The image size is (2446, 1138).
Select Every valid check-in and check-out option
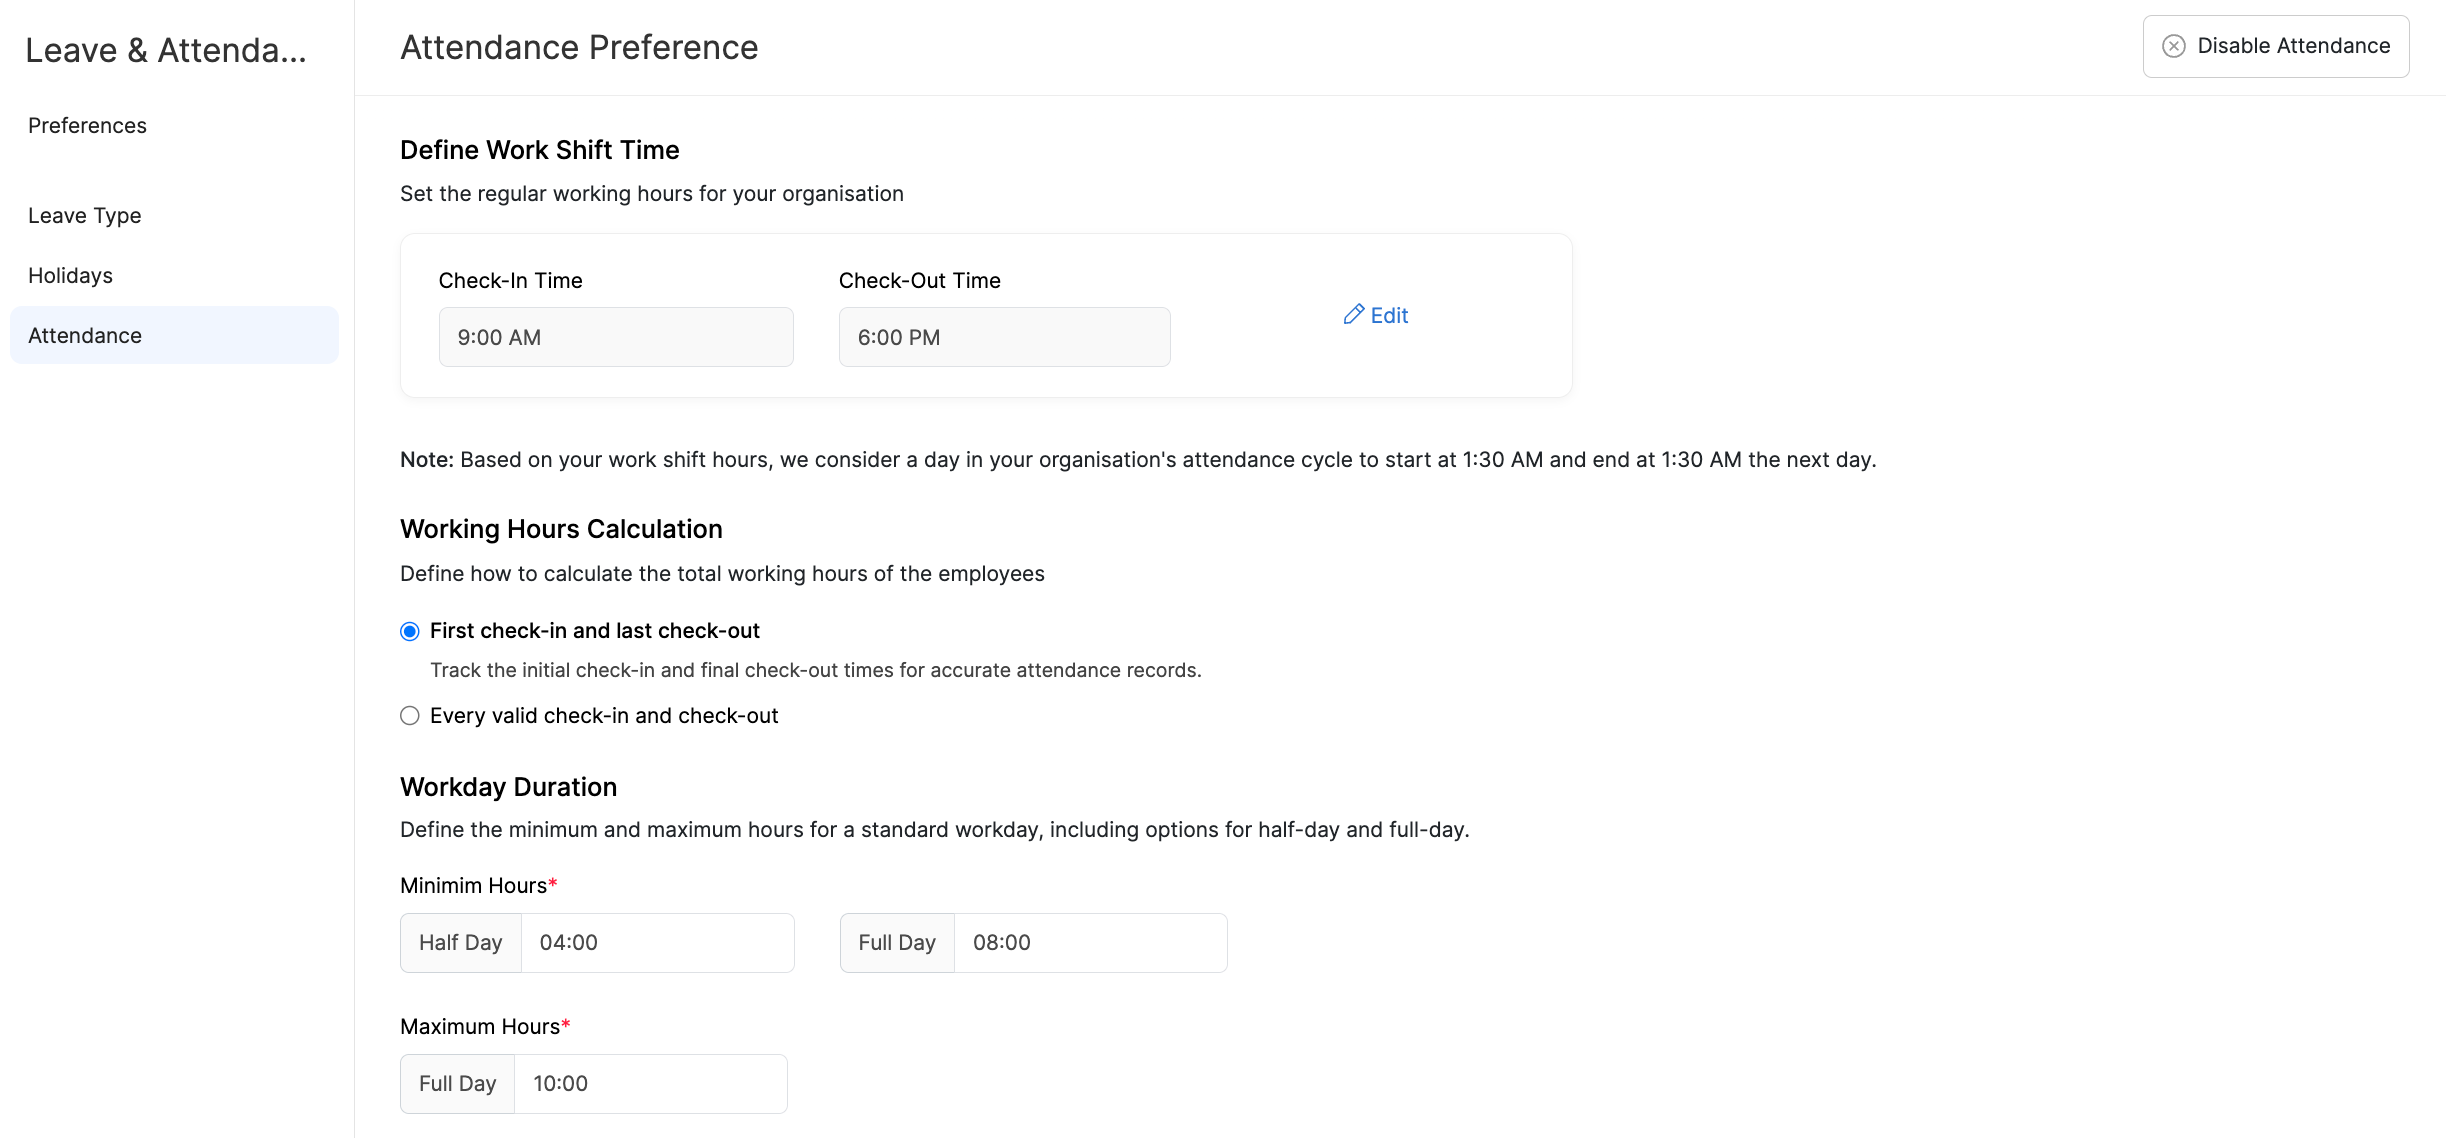click(410, 716)
